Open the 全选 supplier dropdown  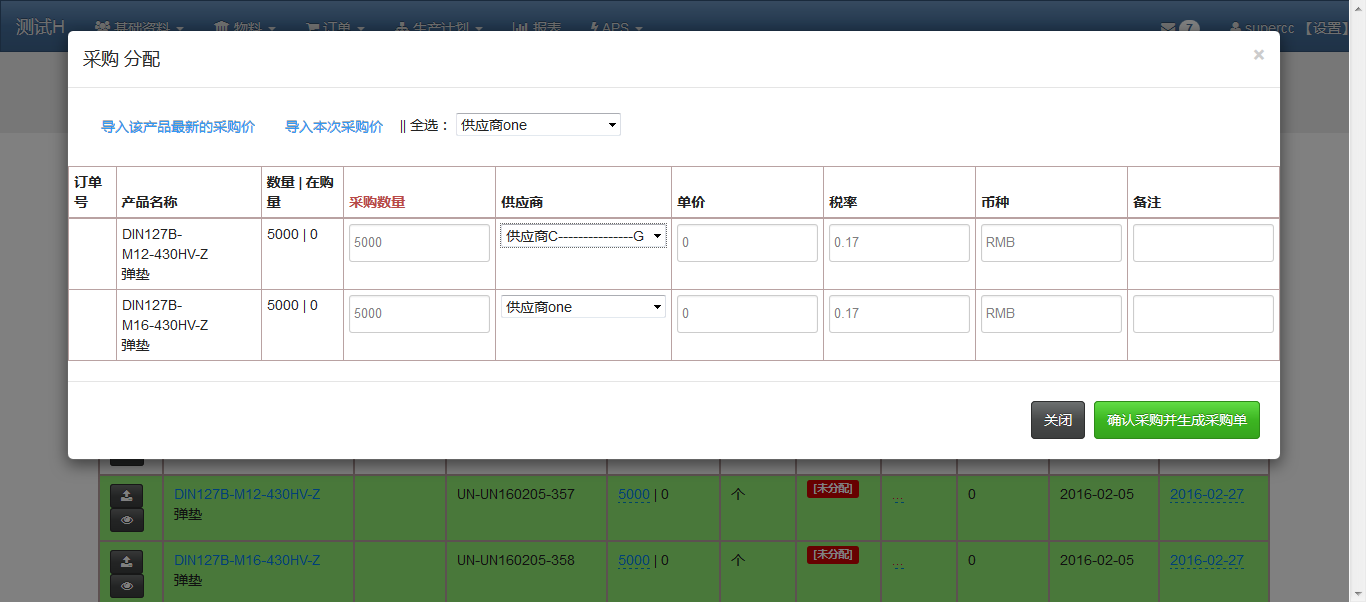point(538,125)
